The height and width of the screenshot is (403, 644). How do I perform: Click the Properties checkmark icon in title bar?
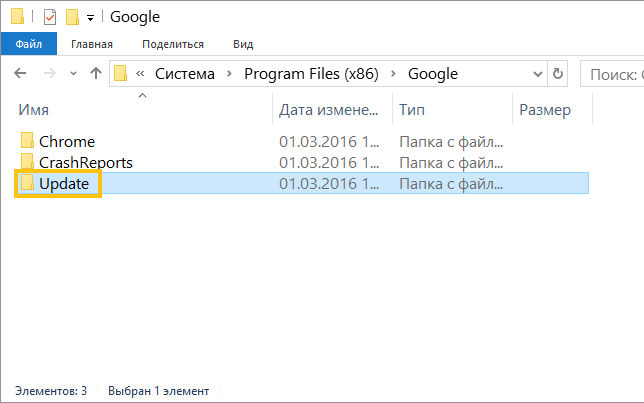50,17
